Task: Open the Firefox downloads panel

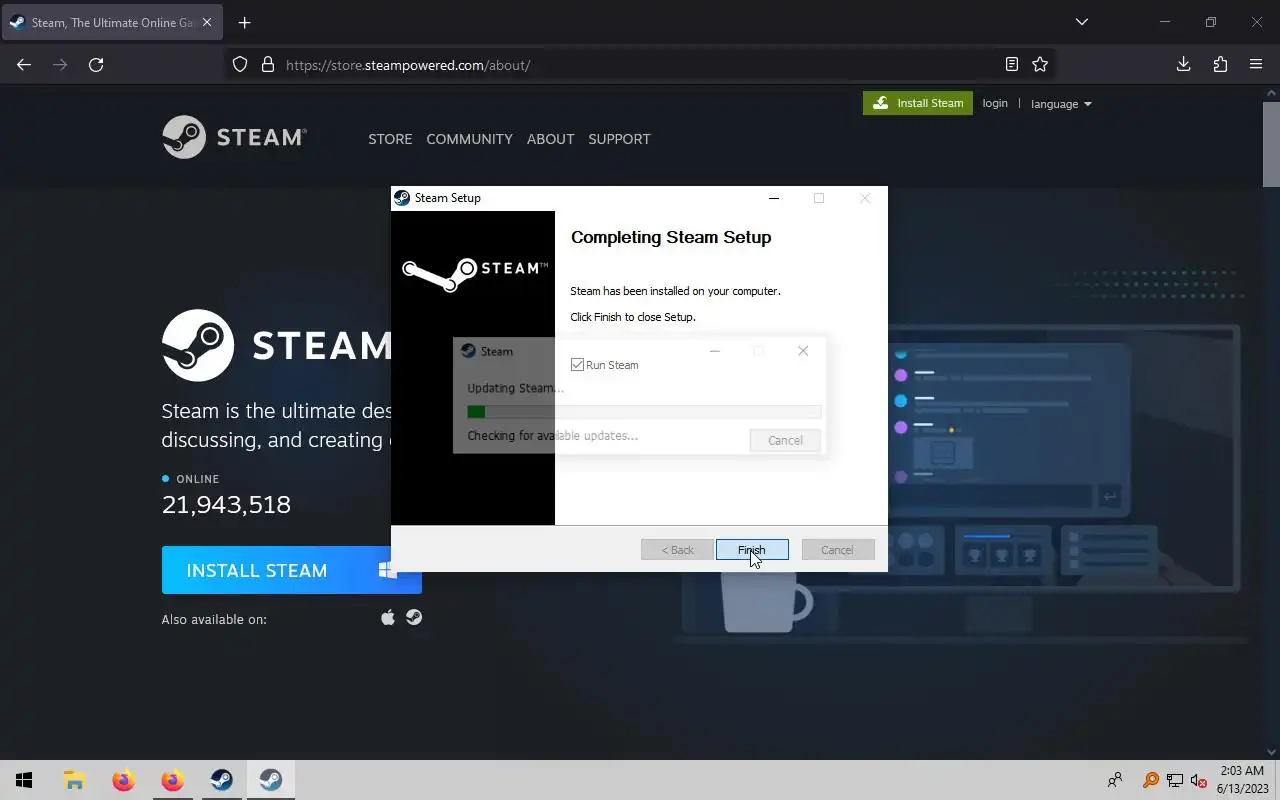Action: pyautogui.click(x=1183, y=65)
